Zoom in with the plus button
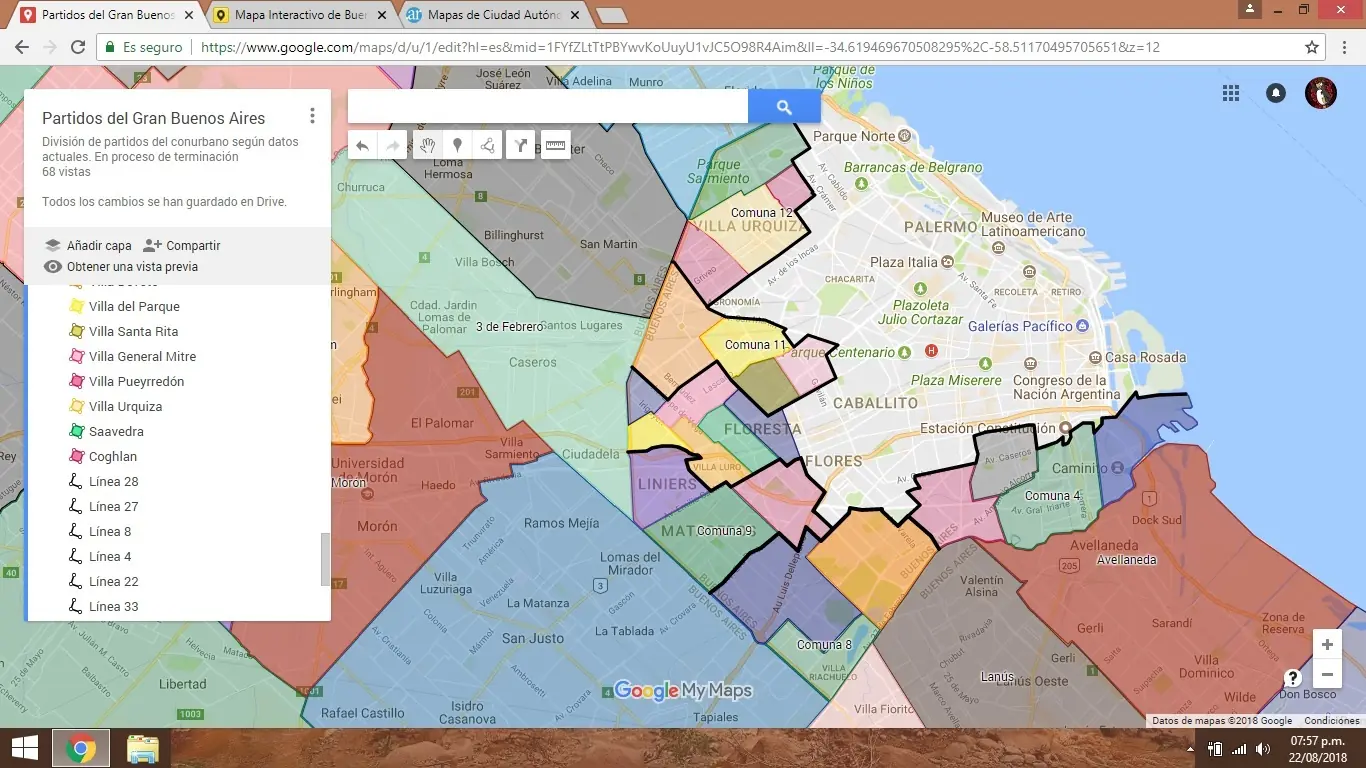This screenshot has height=768, width=1366. coord(1327,644)
